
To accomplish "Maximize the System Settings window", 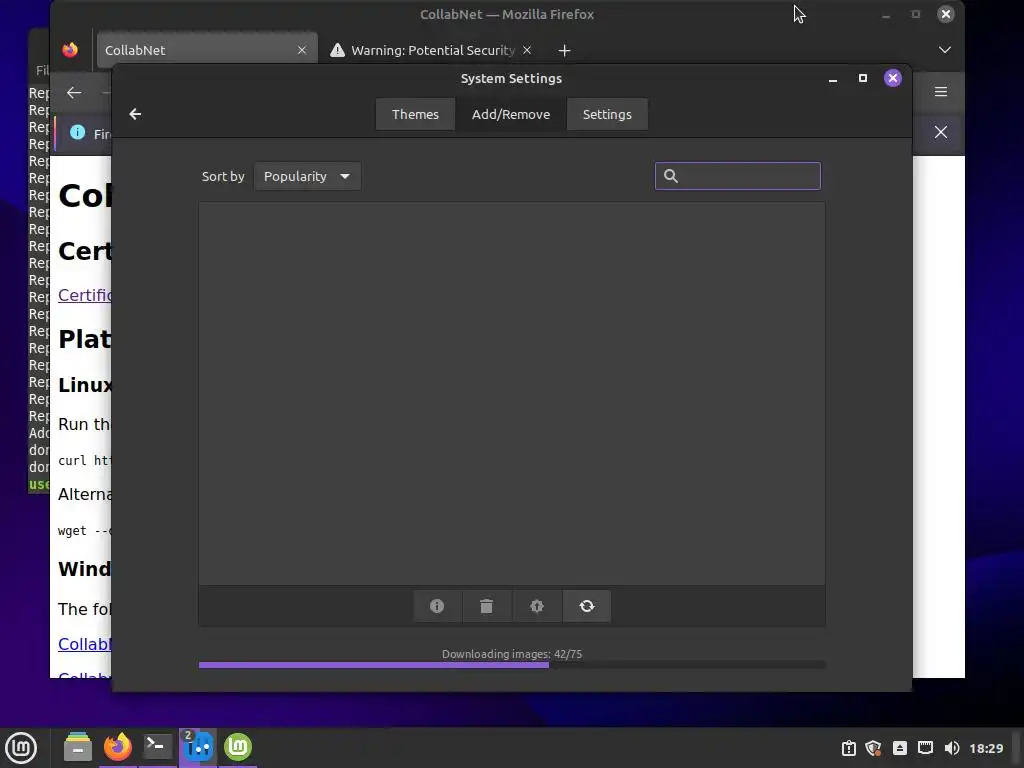I will pos(863,78).
